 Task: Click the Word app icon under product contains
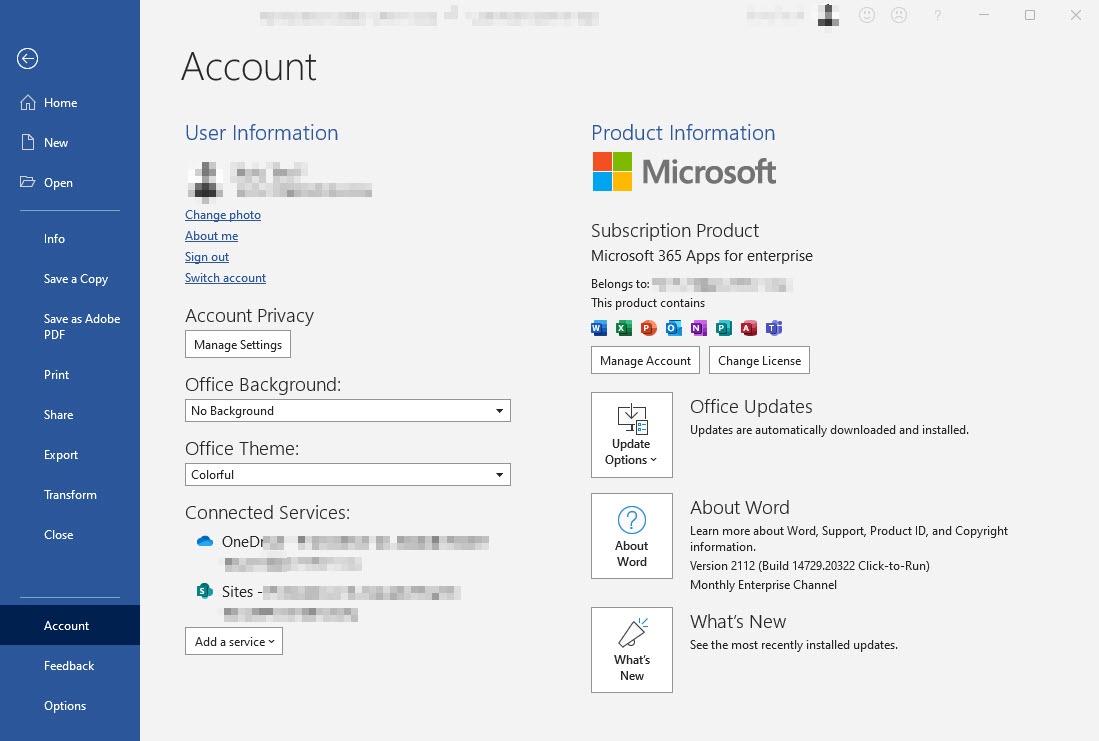click(x=599, y=328)
